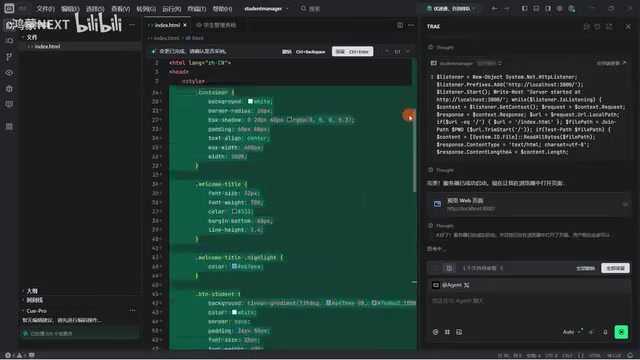Open chat history in TRAE panel

coord(598,27)
